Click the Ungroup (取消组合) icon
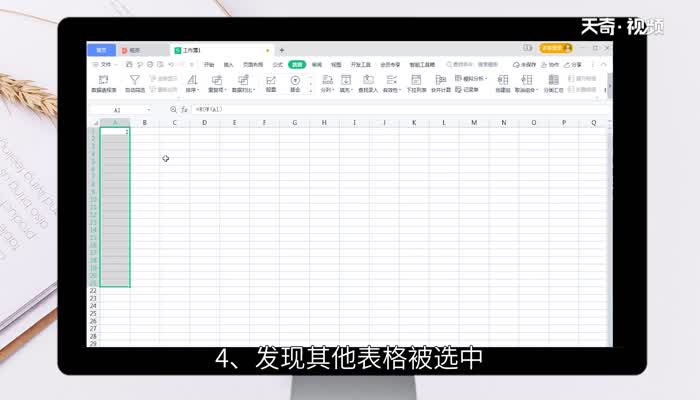Viewport: 700px width, 400px height. tap(527, 80)
